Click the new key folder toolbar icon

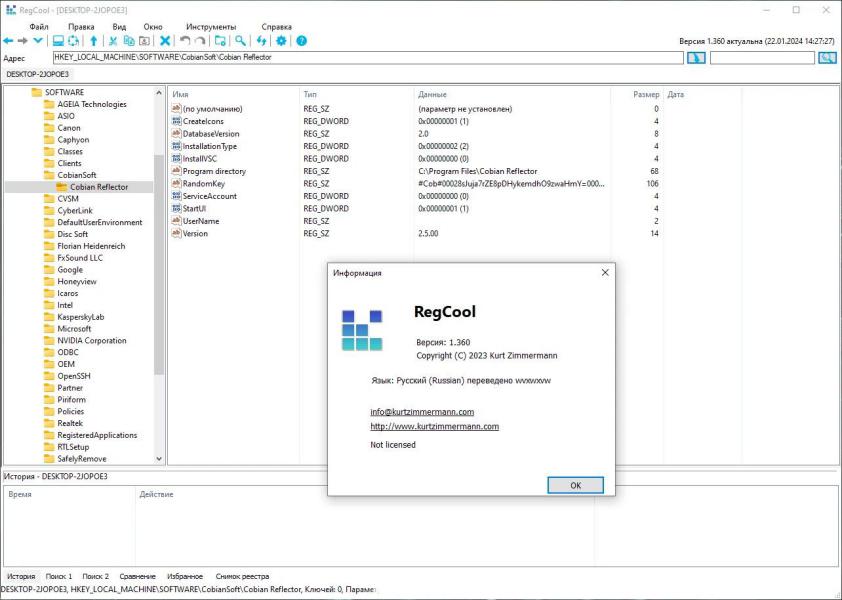220,41
